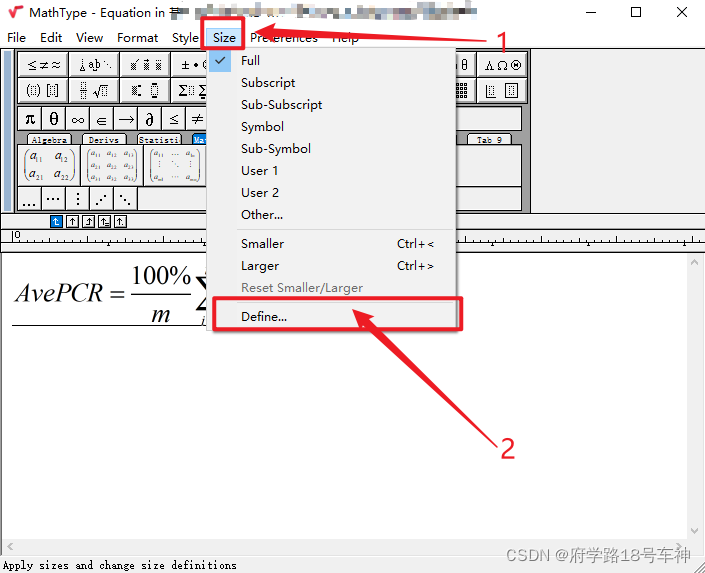The image size is (705, 573).
Task: Insert the centered horizontal ellipsis
Action: point(53,199)
